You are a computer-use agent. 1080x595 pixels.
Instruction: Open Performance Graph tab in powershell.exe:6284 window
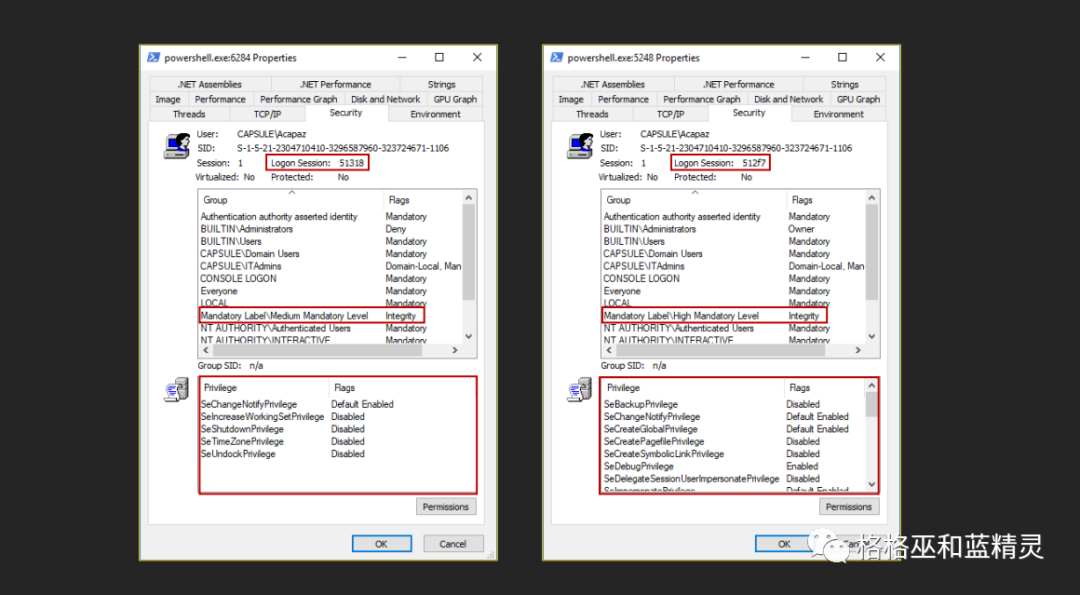click(x=298, y=99)
